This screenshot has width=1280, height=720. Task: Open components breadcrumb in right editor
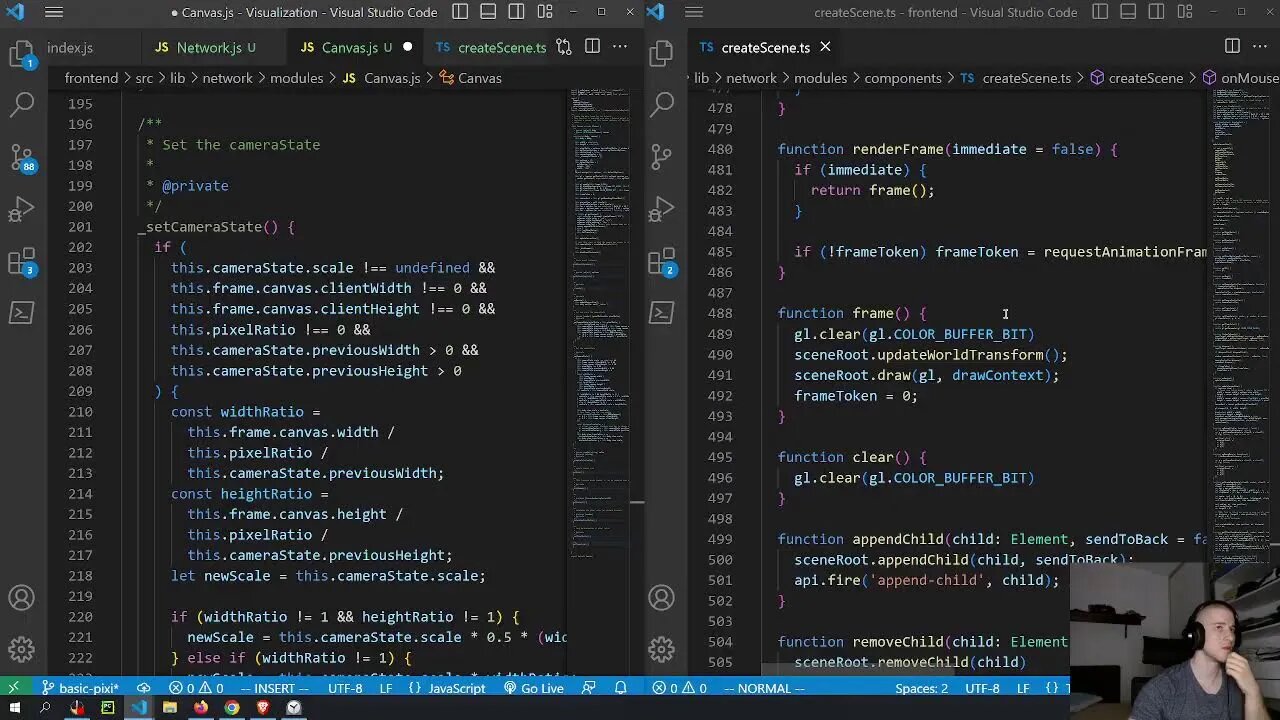(x=903, y=78)
